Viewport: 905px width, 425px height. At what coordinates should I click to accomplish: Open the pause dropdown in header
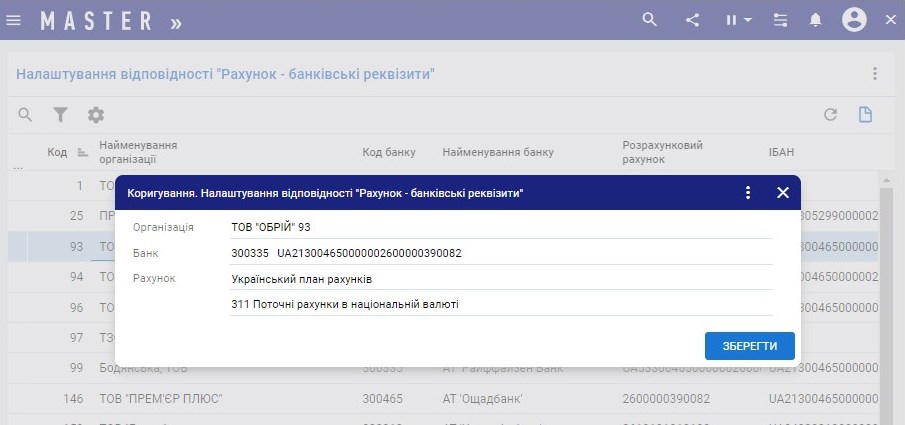coord(739,20)
